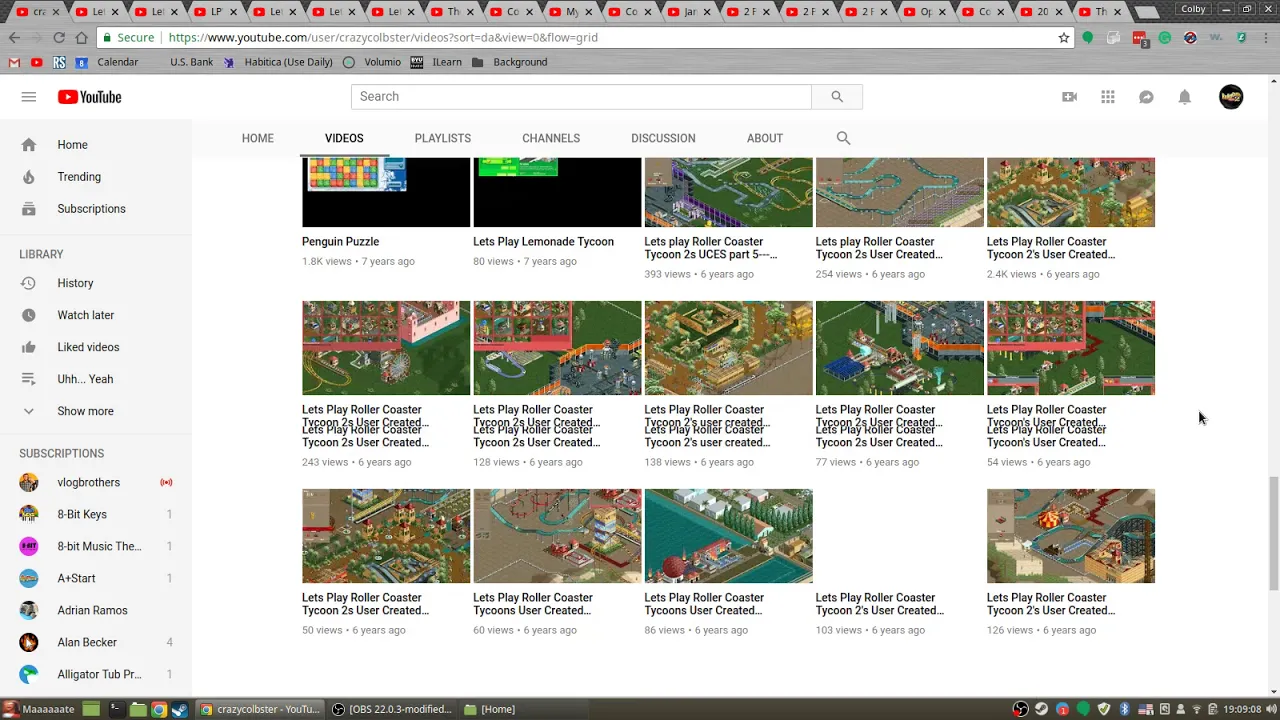This screenshot has height=720, width=1280.
Task: Open the DISCUSSION tab
Action: click(x=663, y=138)
